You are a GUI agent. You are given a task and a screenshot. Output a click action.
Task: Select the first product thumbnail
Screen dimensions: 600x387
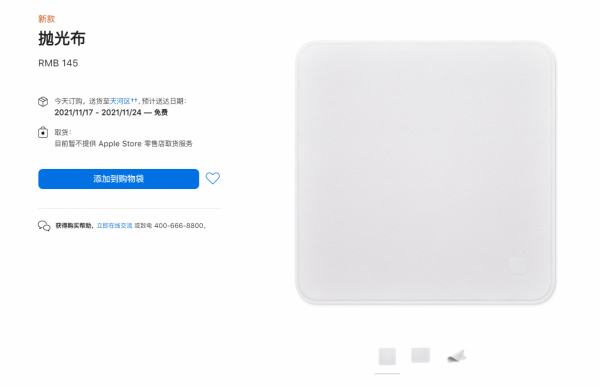tap(387, 356)
